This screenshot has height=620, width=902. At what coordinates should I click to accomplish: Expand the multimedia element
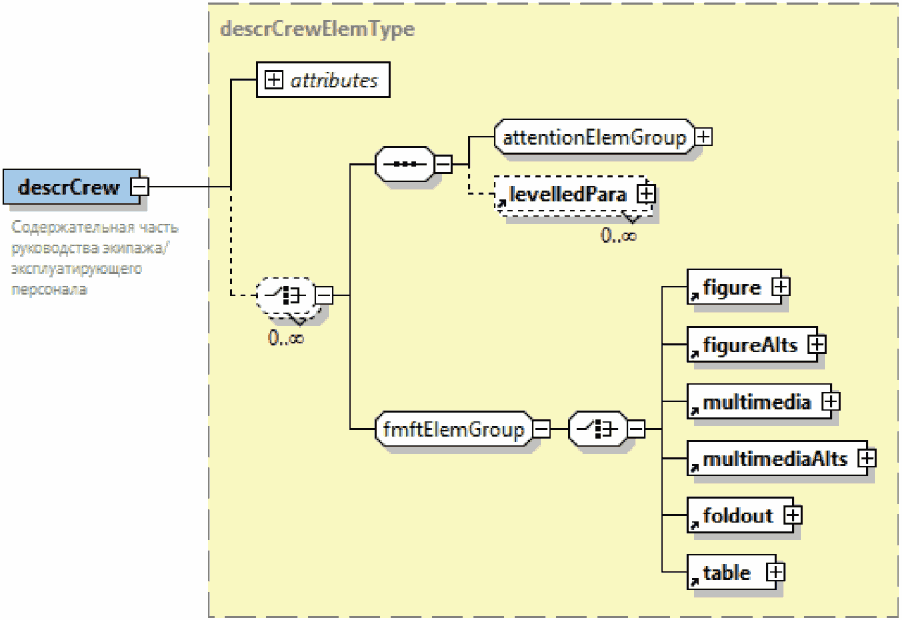coord(829,401)
